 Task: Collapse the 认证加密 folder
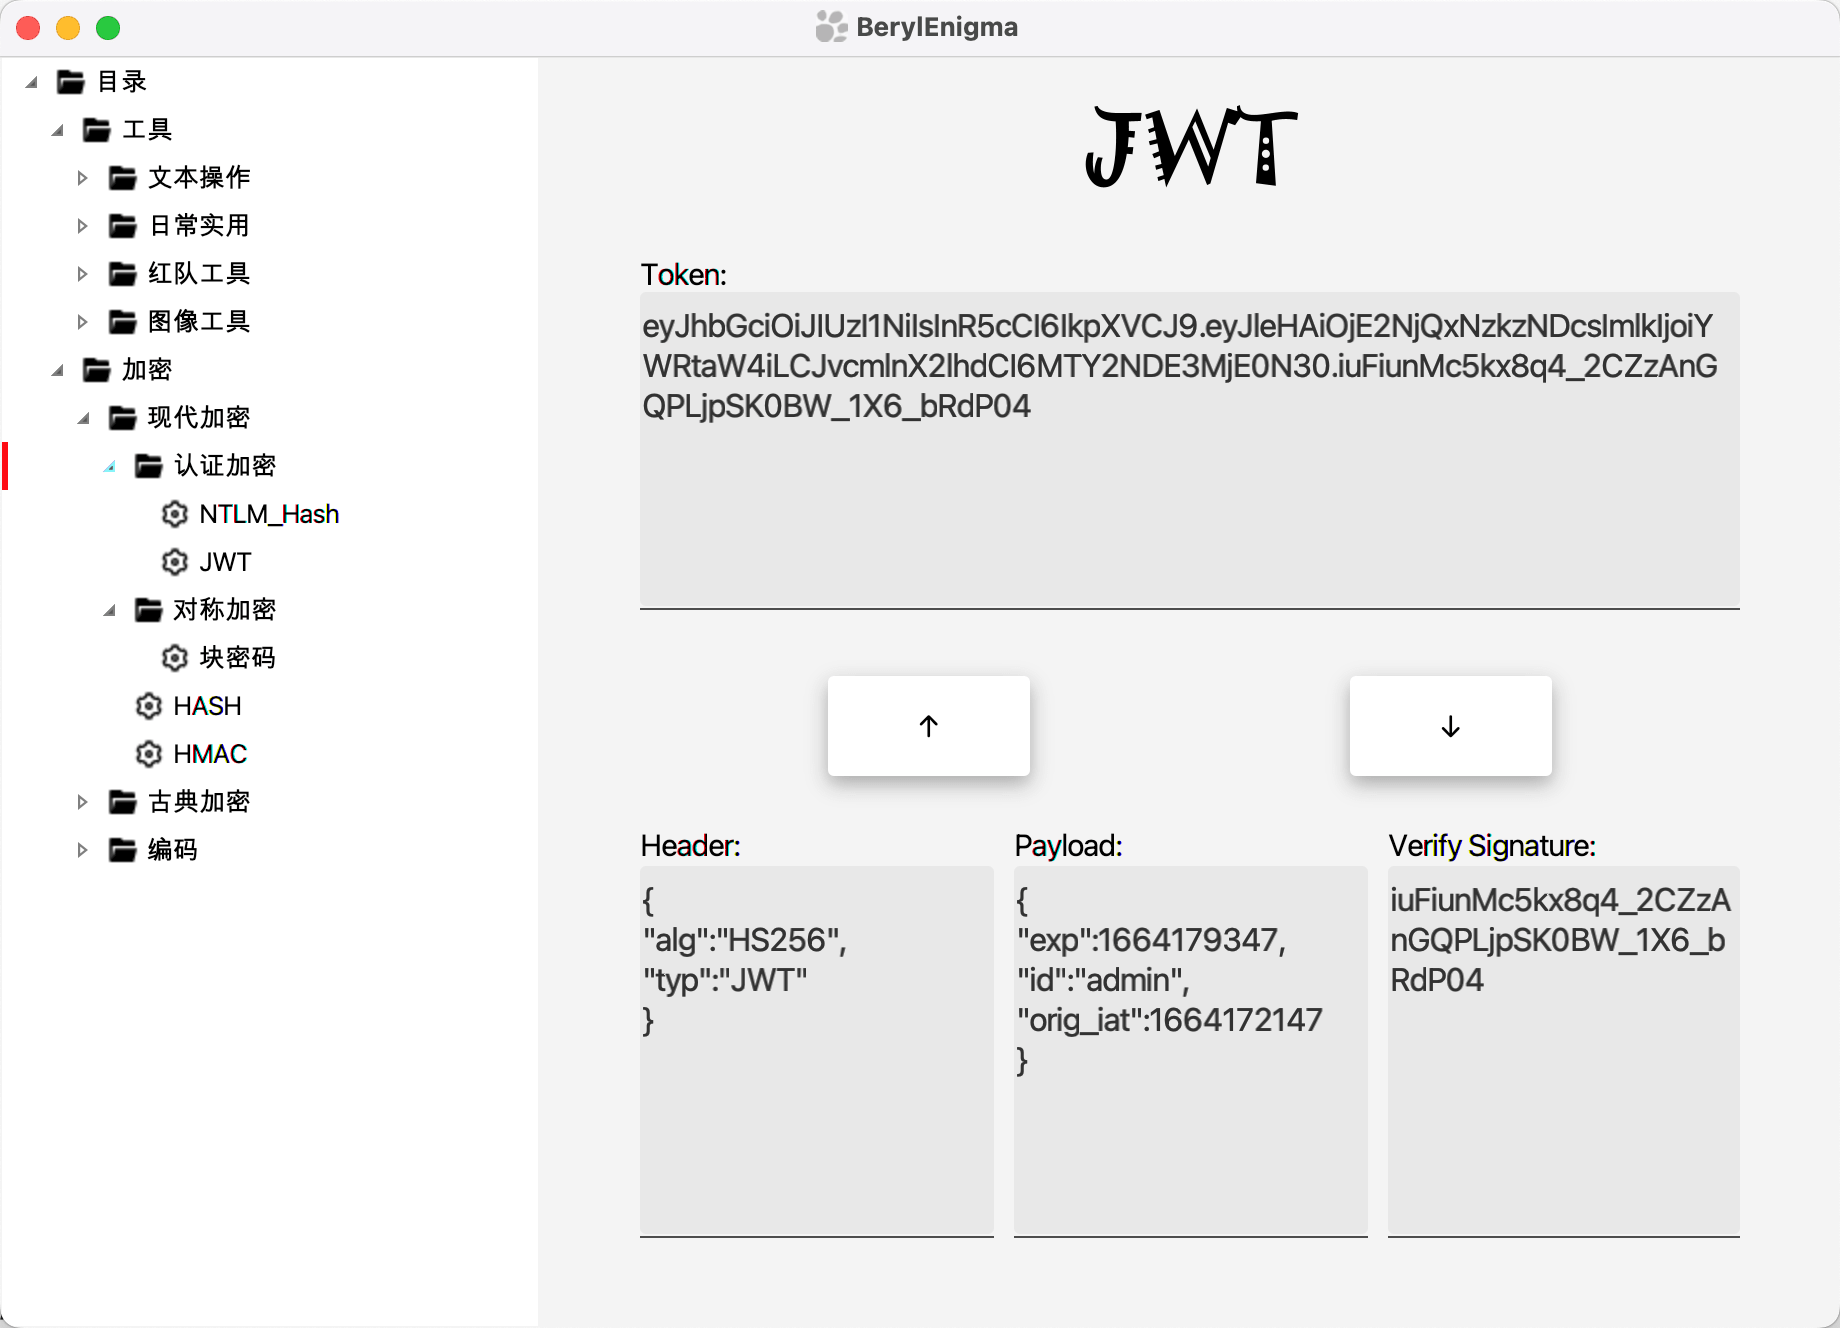[x=110, y=466]
